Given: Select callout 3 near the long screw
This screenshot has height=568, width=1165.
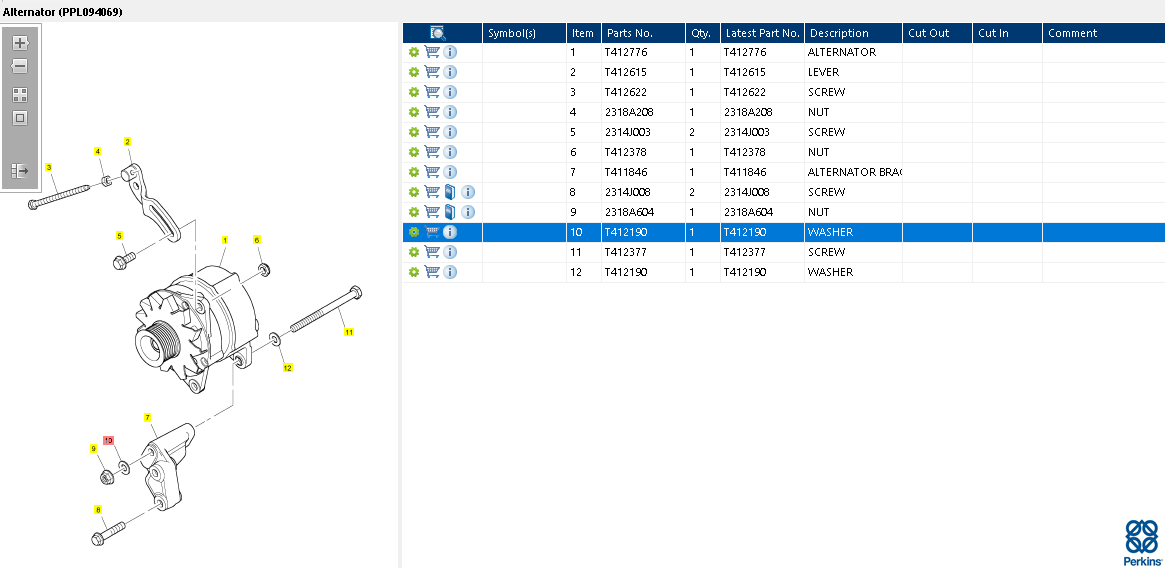Looking at the screenshot, I should point(49,167).
